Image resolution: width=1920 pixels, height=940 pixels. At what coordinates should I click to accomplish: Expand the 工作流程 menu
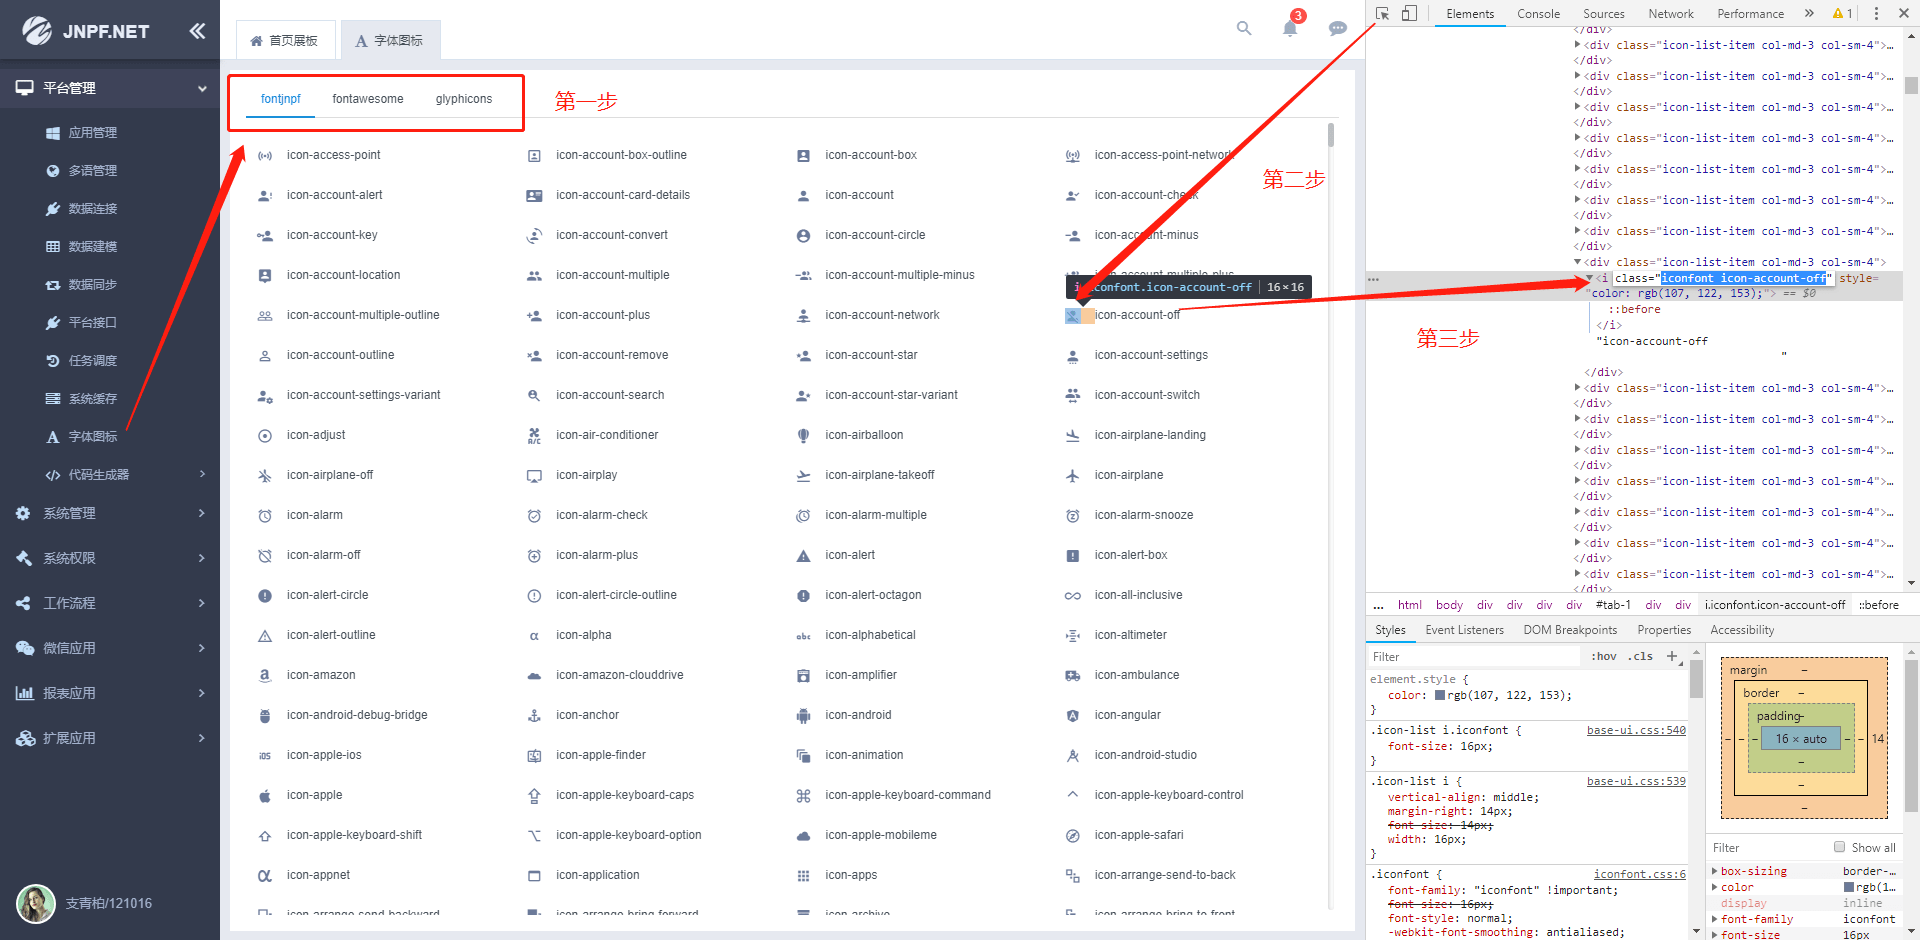tap(110, 603)
